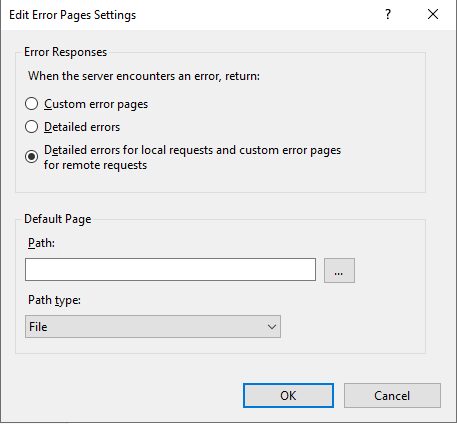This screenshot has height=424, width=457.
Task: Click the Error Responses group heading
Action: pos(66,52)
